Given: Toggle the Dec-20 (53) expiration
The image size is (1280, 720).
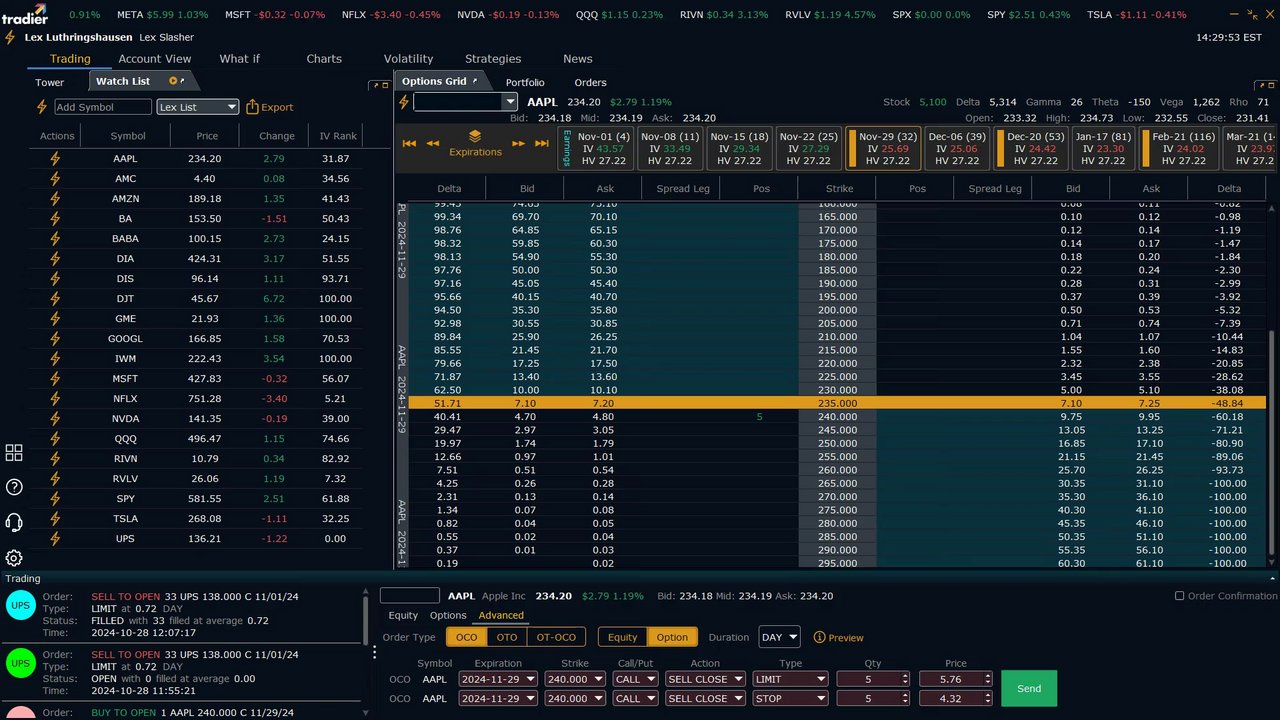Looking at the screenshot, I should click(x=1031, y=148).
